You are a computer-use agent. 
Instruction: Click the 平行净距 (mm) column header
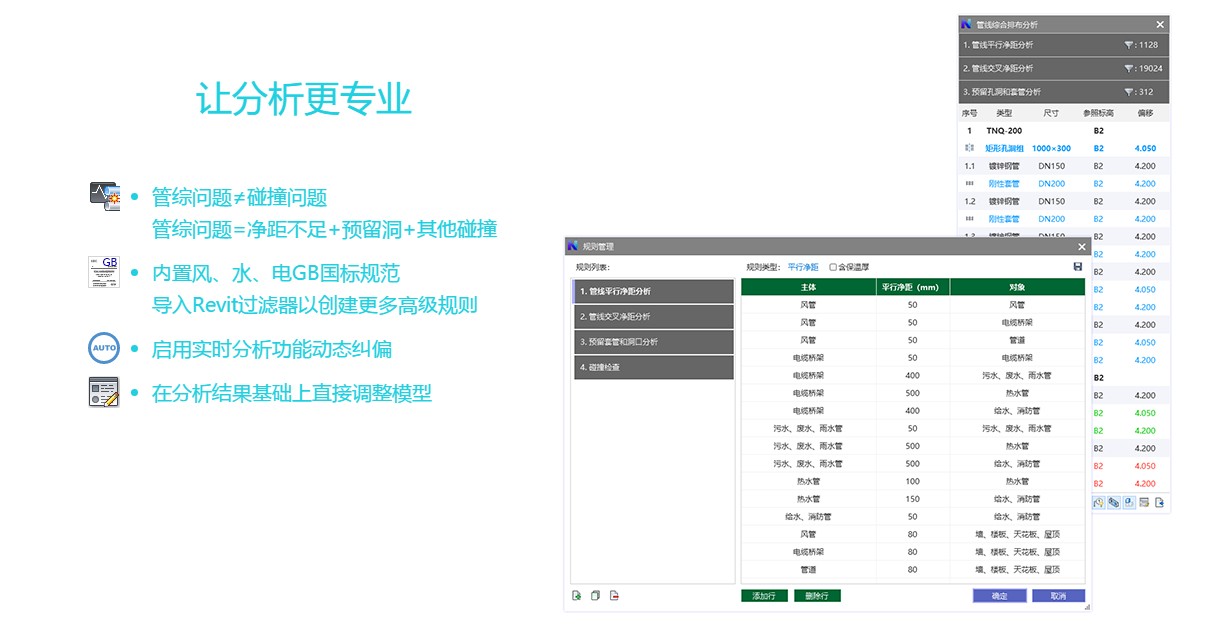912,288
